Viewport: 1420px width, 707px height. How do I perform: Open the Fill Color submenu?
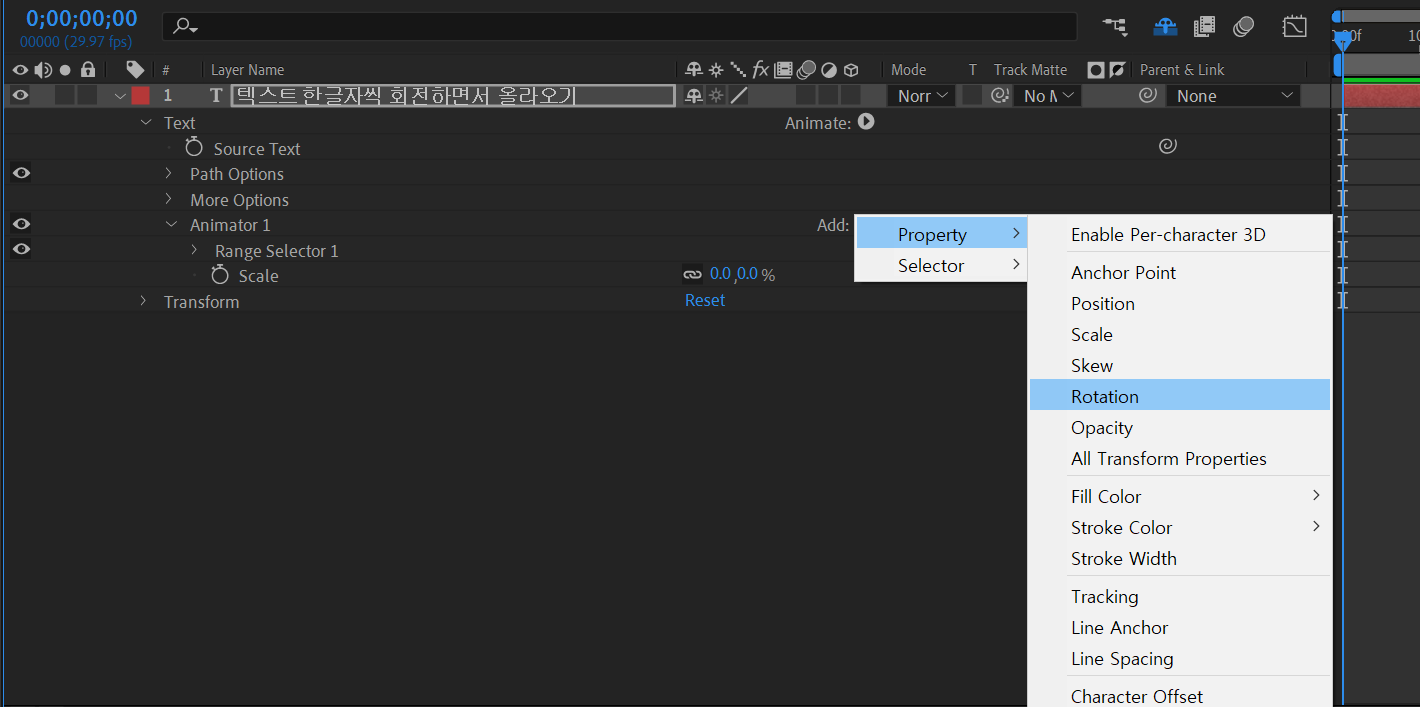point(1180,496)
